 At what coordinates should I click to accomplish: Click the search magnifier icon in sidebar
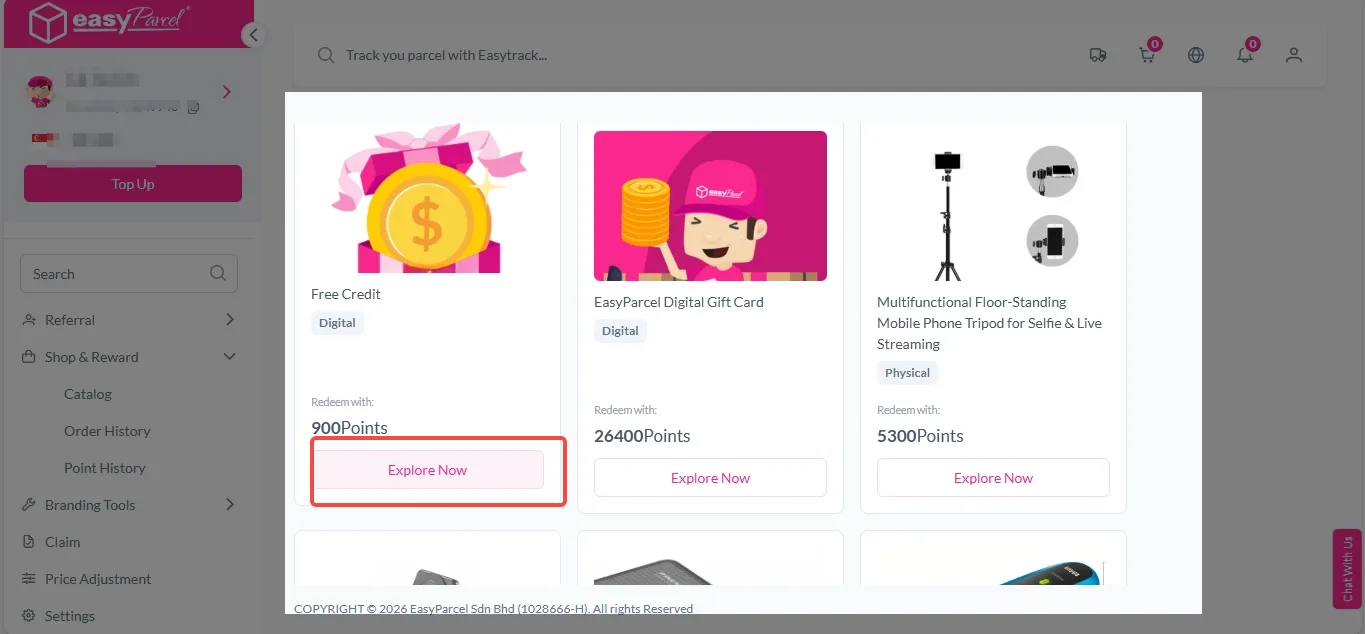coord(218,273)
